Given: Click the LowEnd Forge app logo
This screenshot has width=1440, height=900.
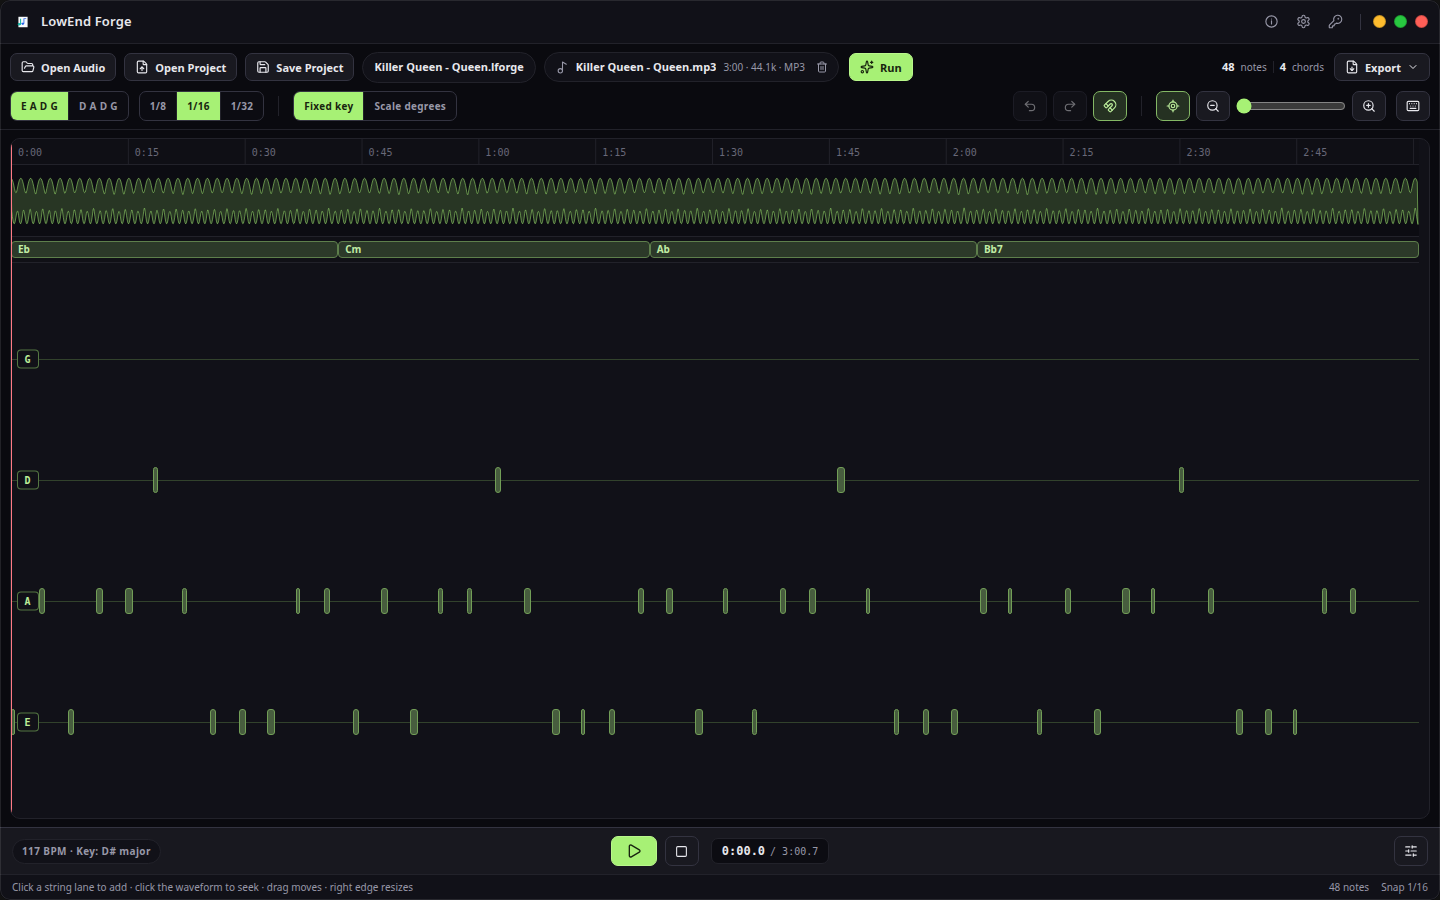Looking at the screenshot, I should click(x=23, y=21).
